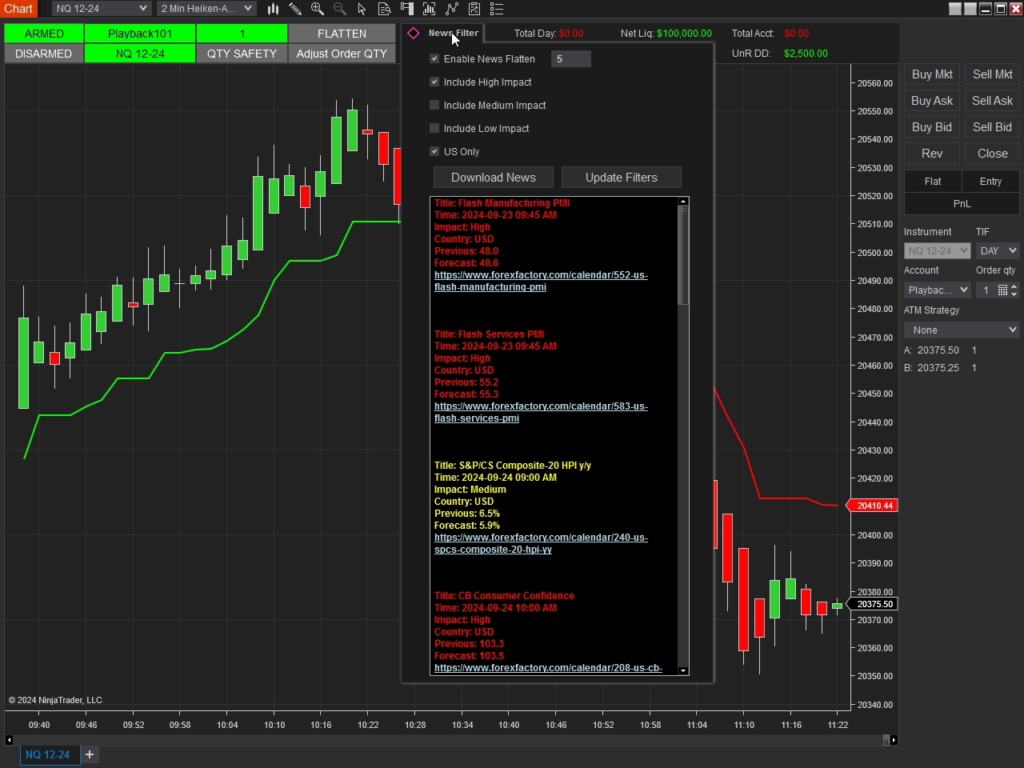This screenshot has height=768, width=1024.
Task: Enable Include Medium Impact news
Action: [x=435, y=105]
